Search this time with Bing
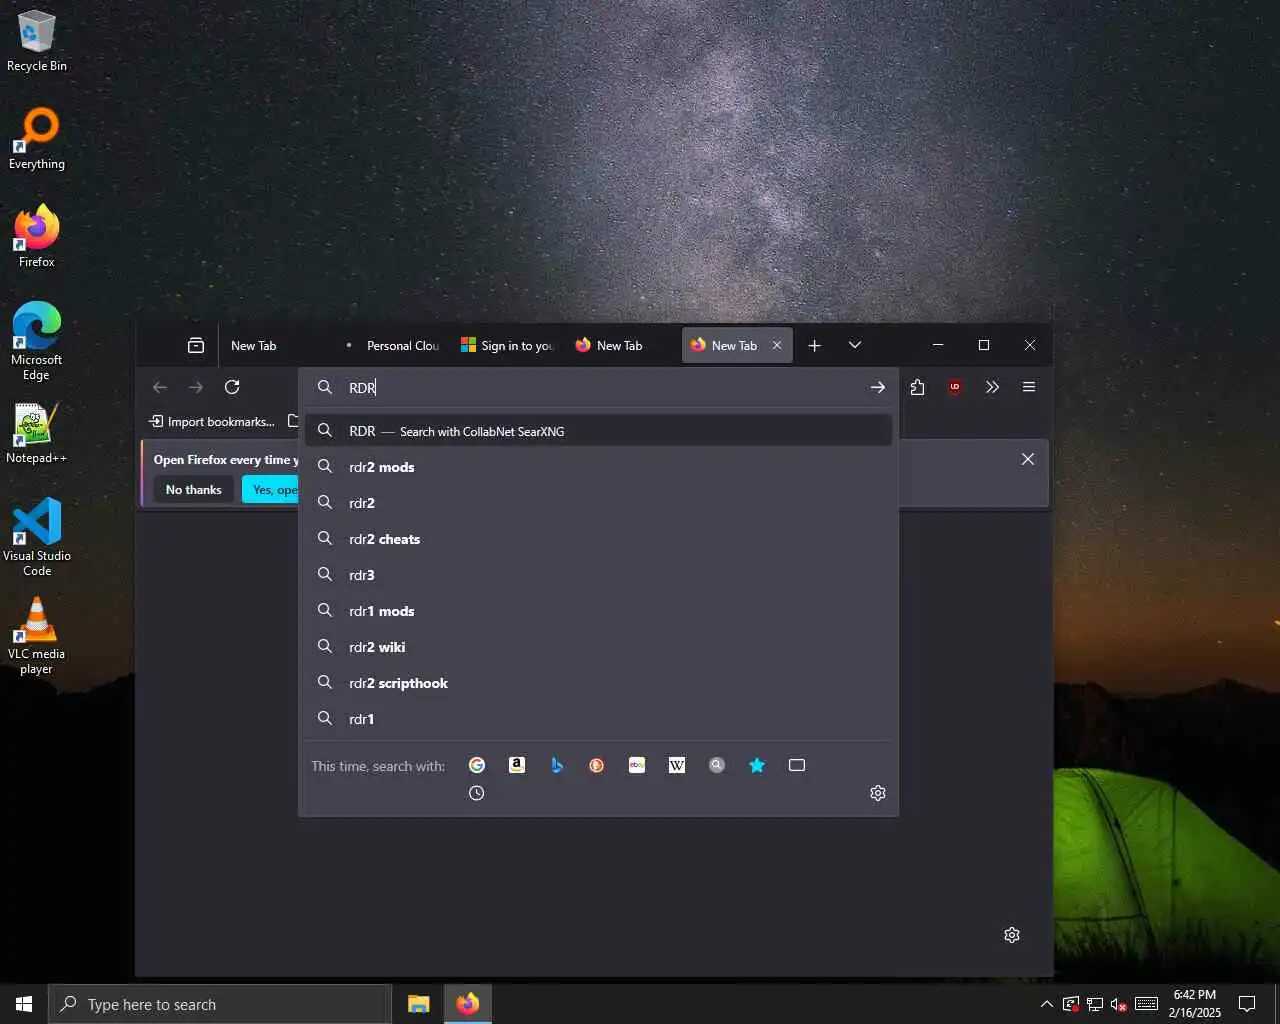This screenshot has height=1024, width=1280. click(557, 765)
